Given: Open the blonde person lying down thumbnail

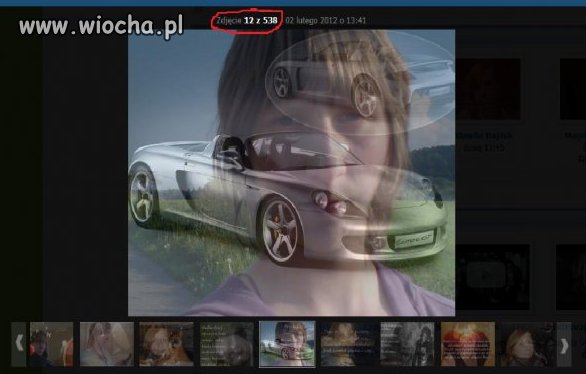Looking at the screenshot, I should tap(107, 344).
